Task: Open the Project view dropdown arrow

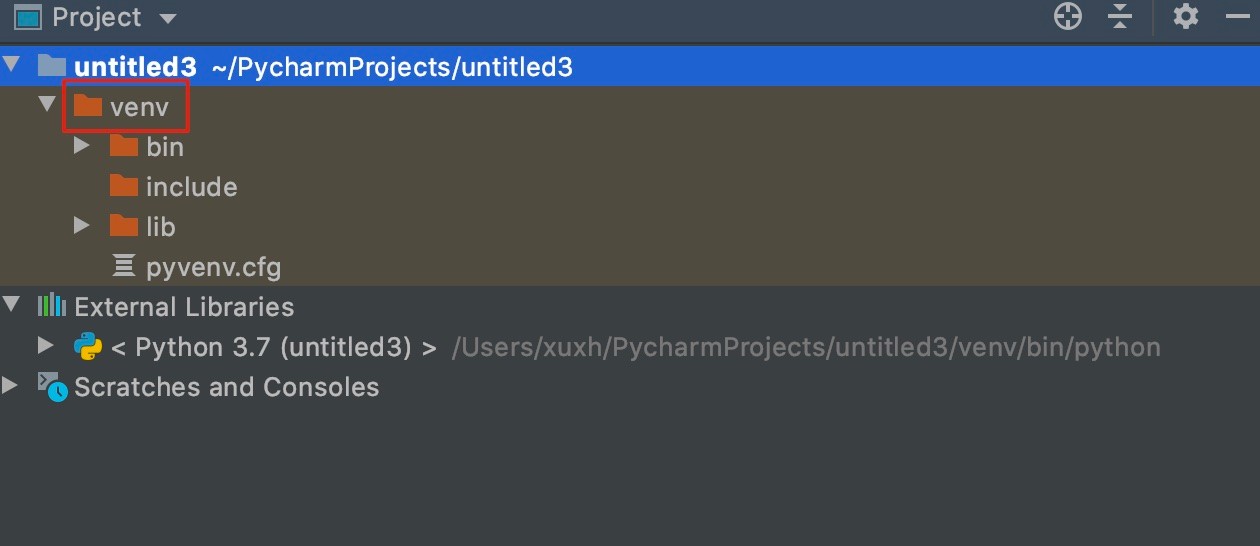Action: (167, 19)
